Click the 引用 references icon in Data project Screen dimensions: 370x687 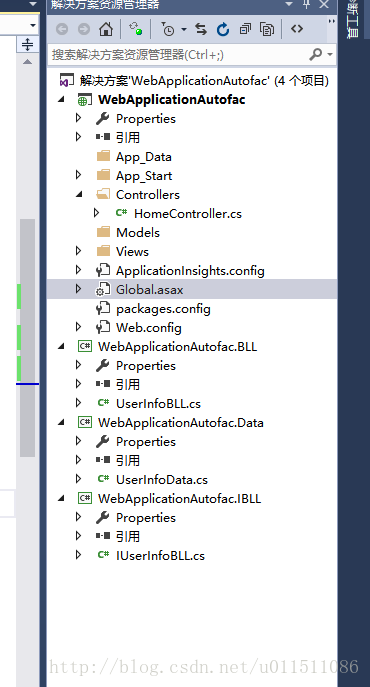pyautogui.click(x=103, y=460)
